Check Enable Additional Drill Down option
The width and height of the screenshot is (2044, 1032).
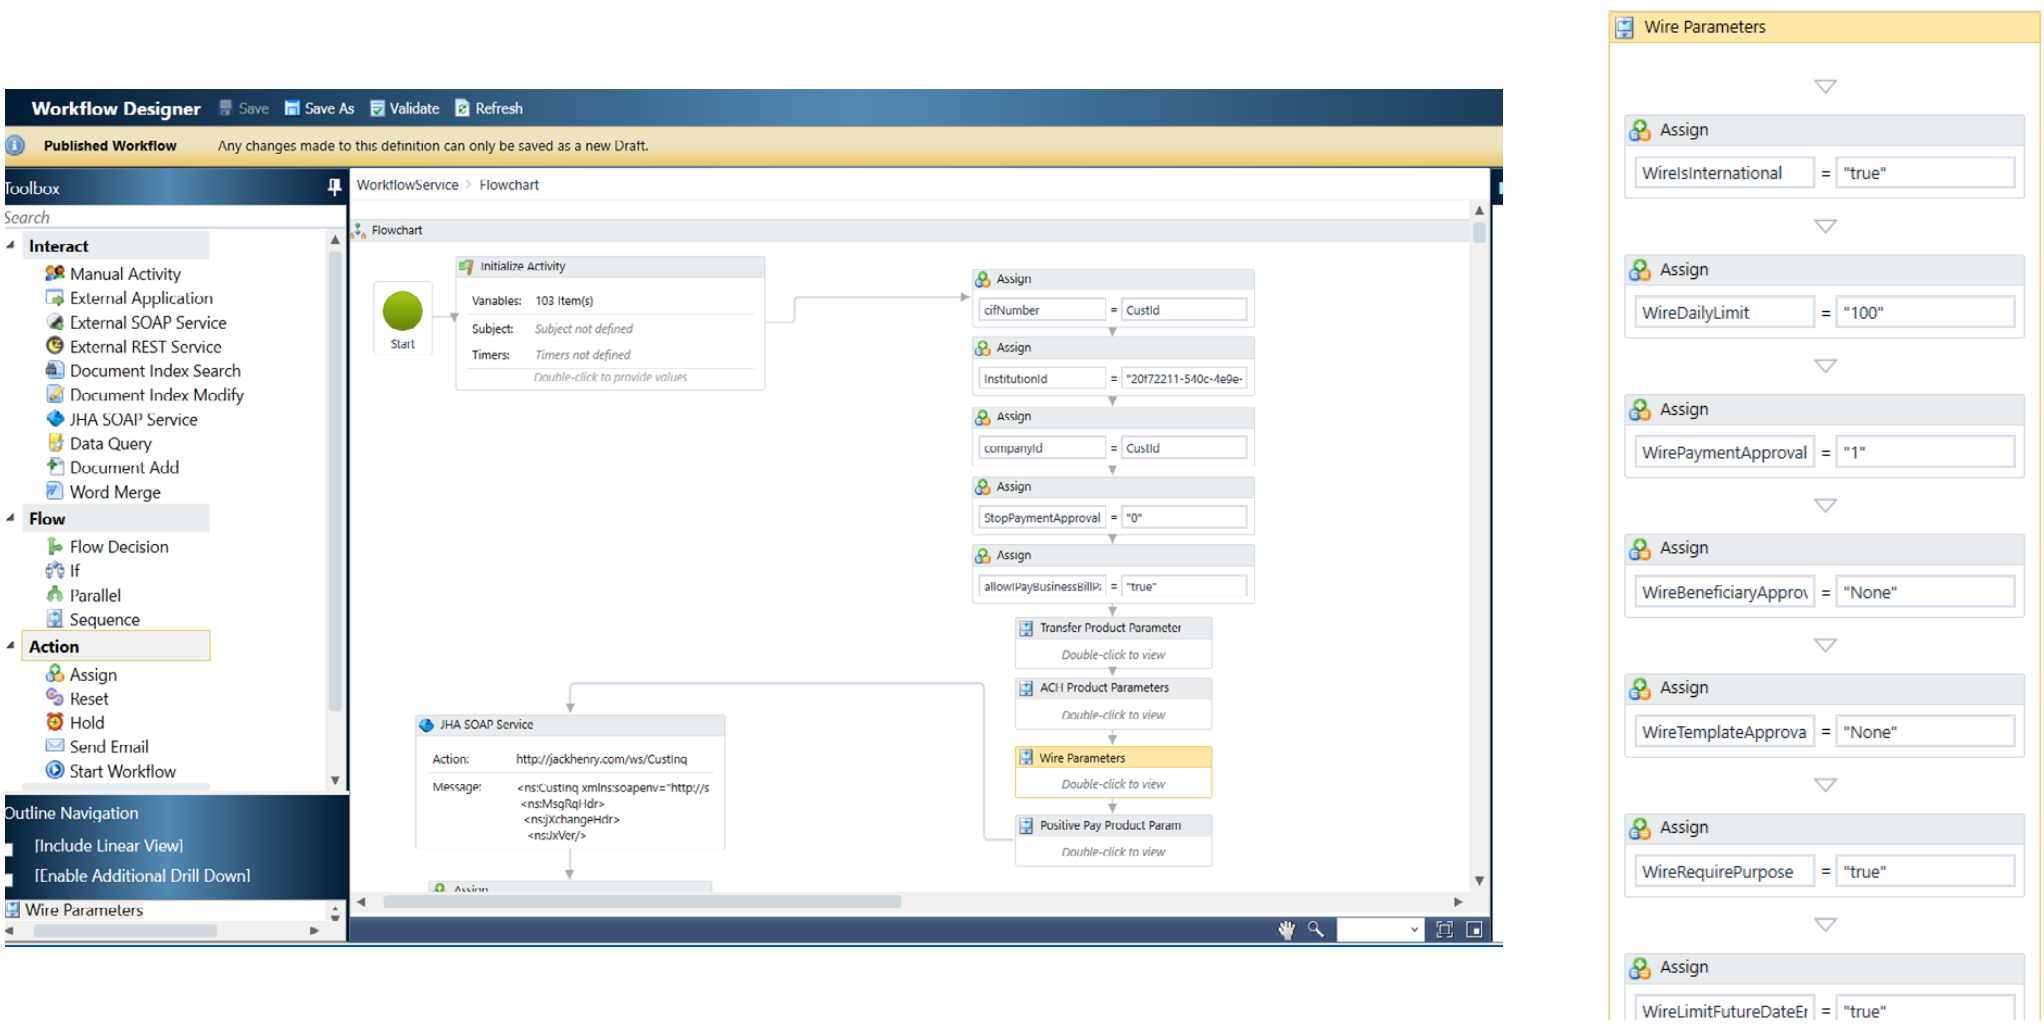click(9, 879)
